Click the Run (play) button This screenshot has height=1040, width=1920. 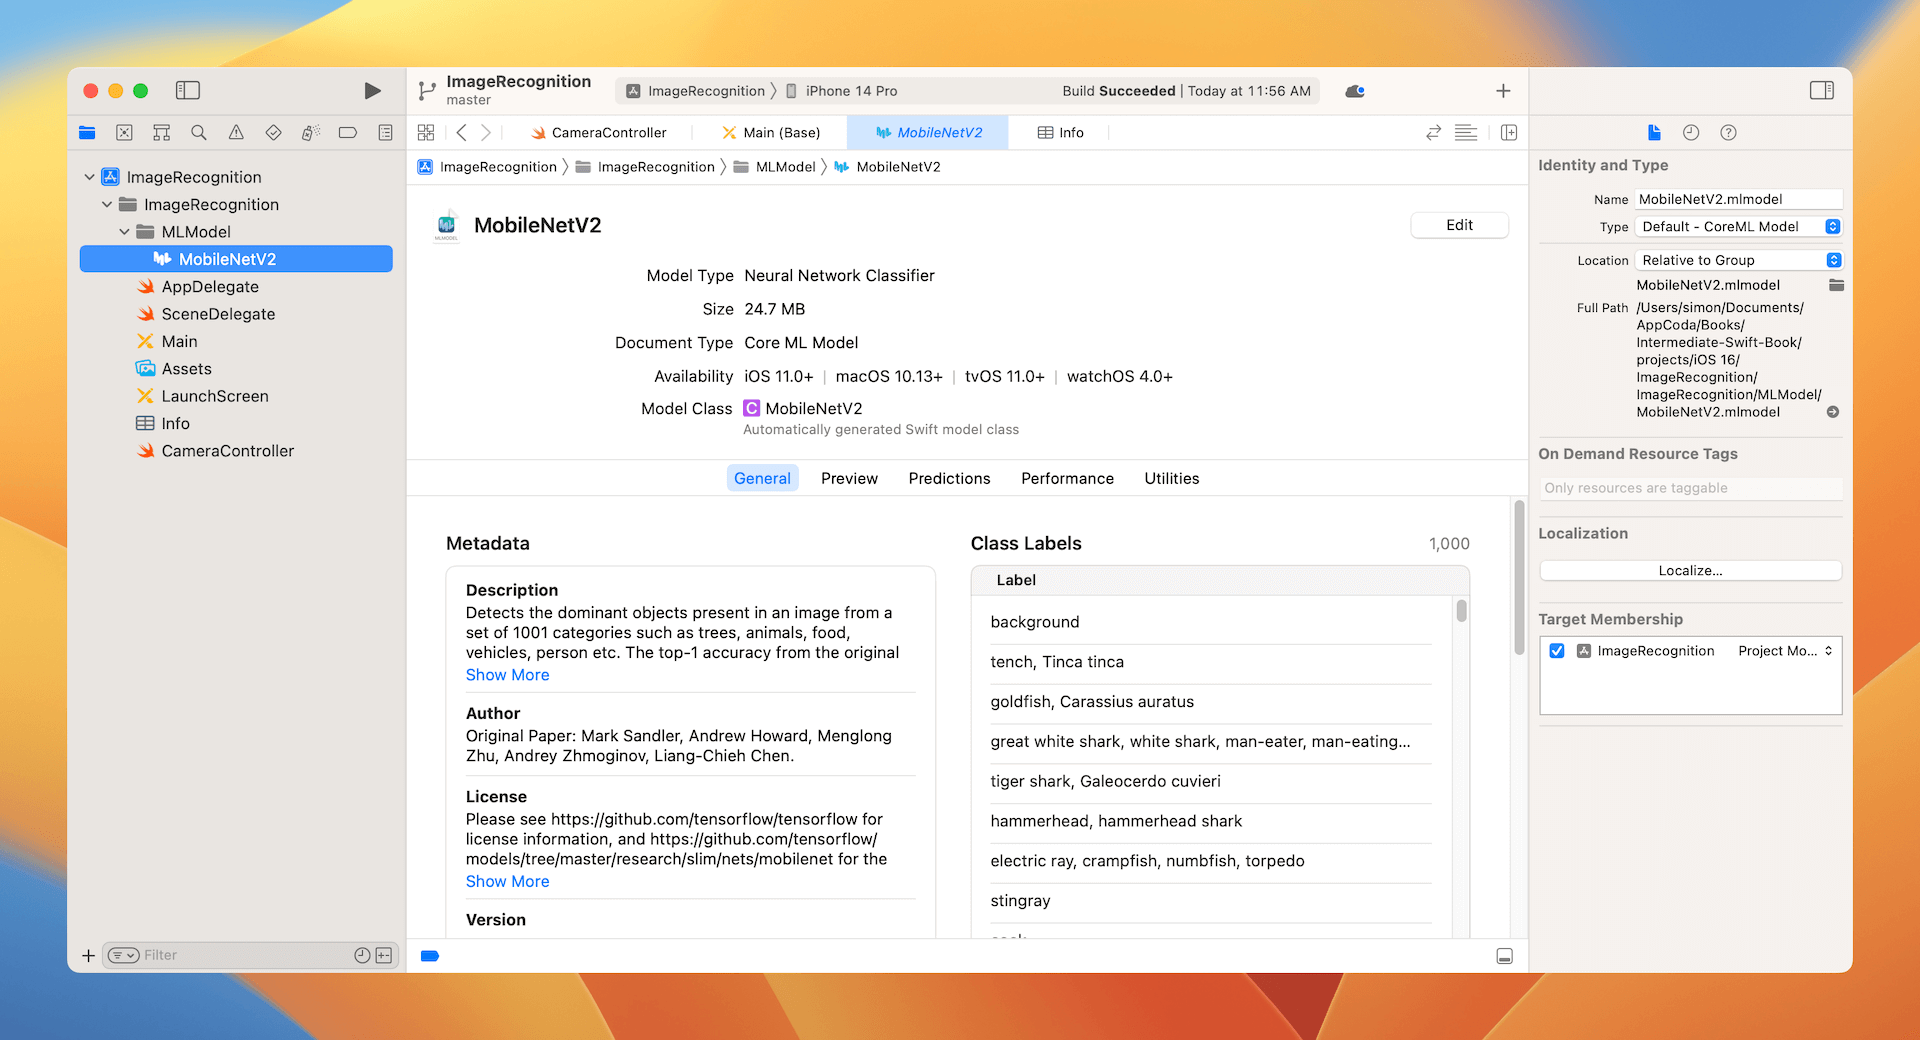click(x=372, y=91)
